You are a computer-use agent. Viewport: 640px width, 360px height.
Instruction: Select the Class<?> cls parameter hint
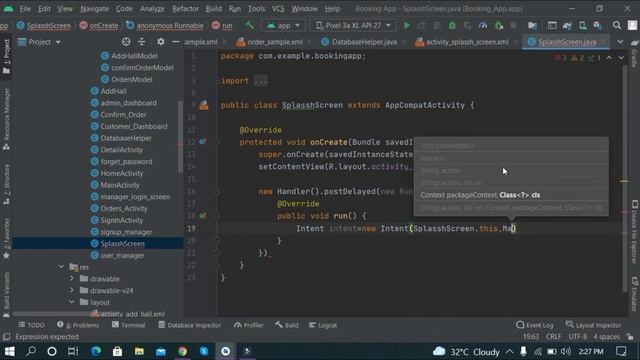click(x=519, y=195)
